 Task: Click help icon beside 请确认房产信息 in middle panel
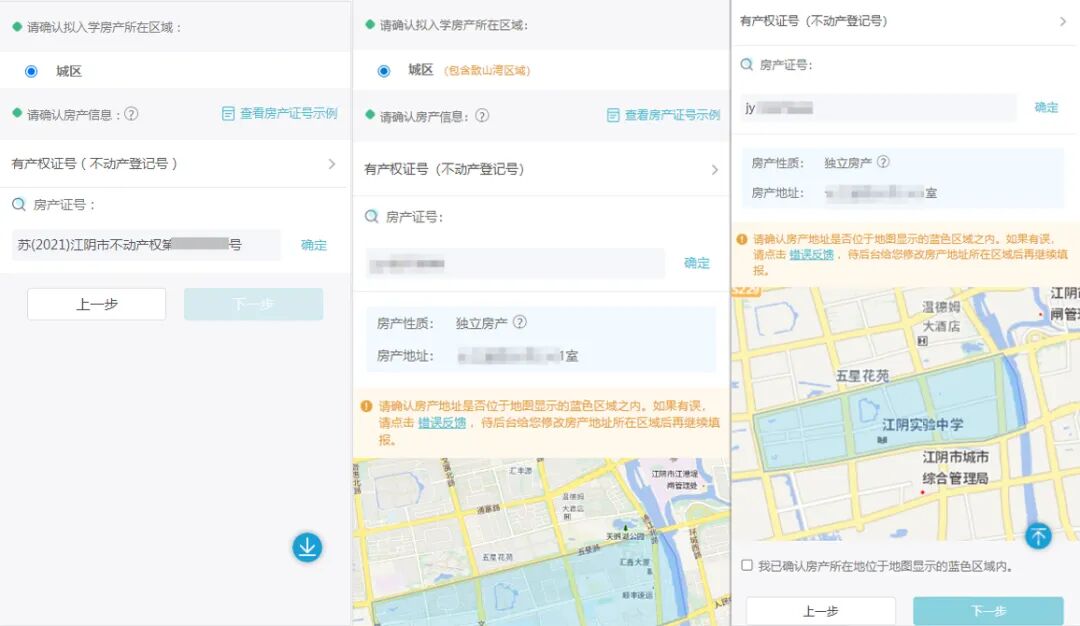[482, 116]
